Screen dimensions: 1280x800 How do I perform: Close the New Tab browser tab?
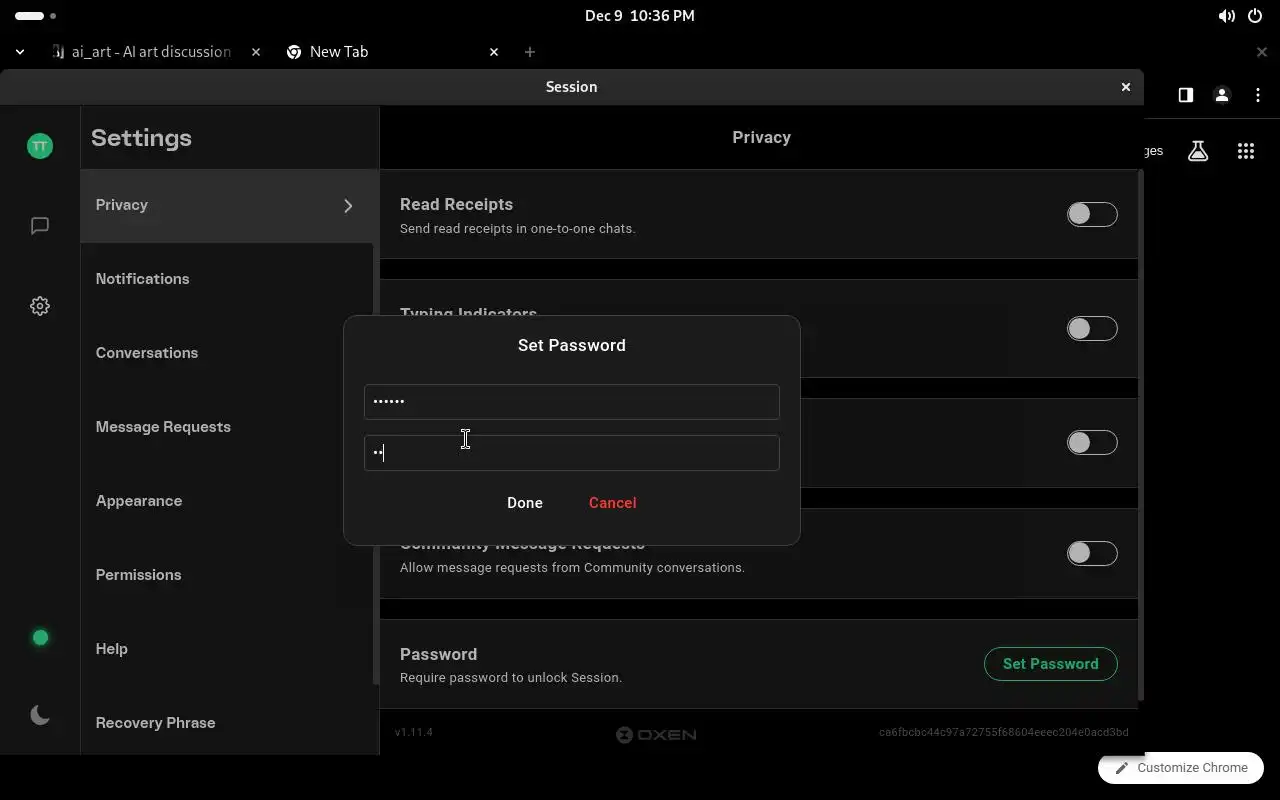[x=494, y=52]
